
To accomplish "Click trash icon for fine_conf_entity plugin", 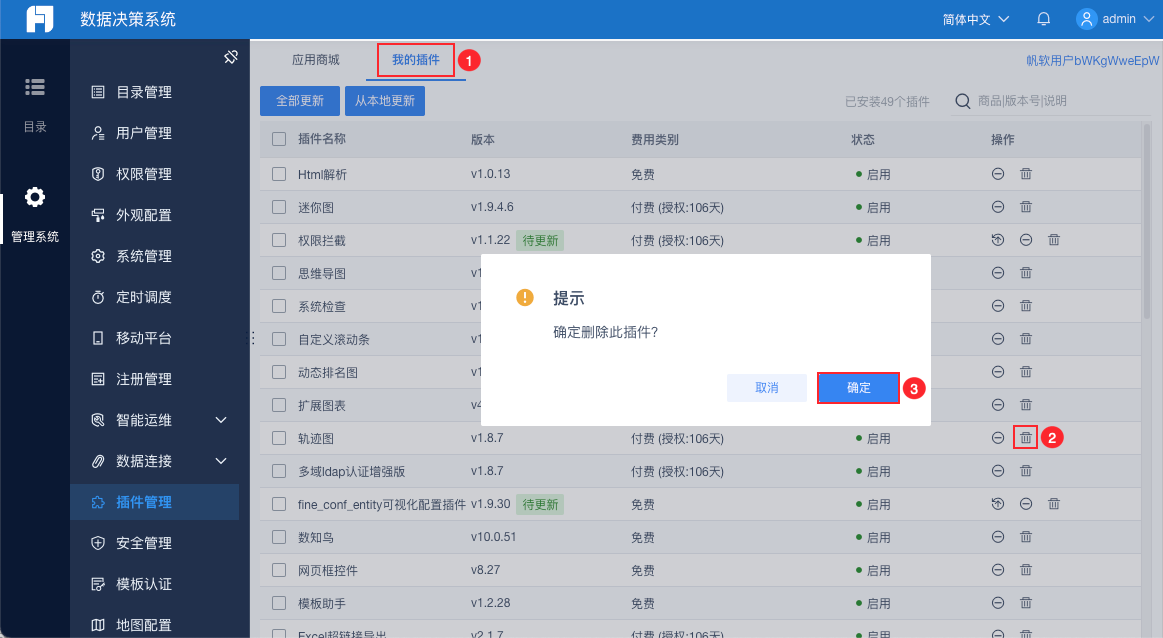I will pos(1054,504).
